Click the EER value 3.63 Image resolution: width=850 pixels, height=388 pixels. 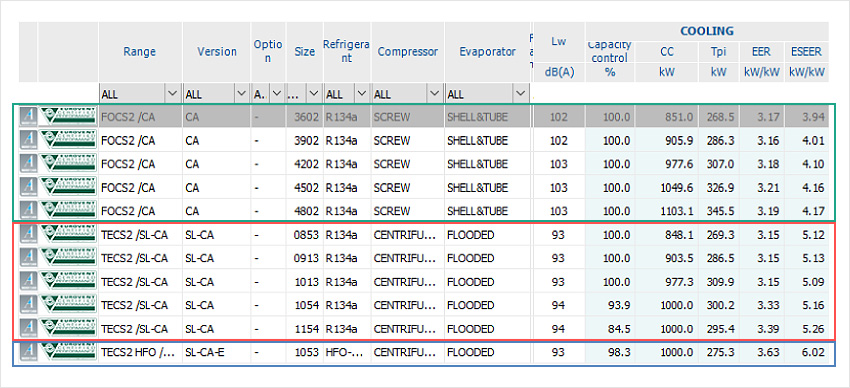(761, 352)
